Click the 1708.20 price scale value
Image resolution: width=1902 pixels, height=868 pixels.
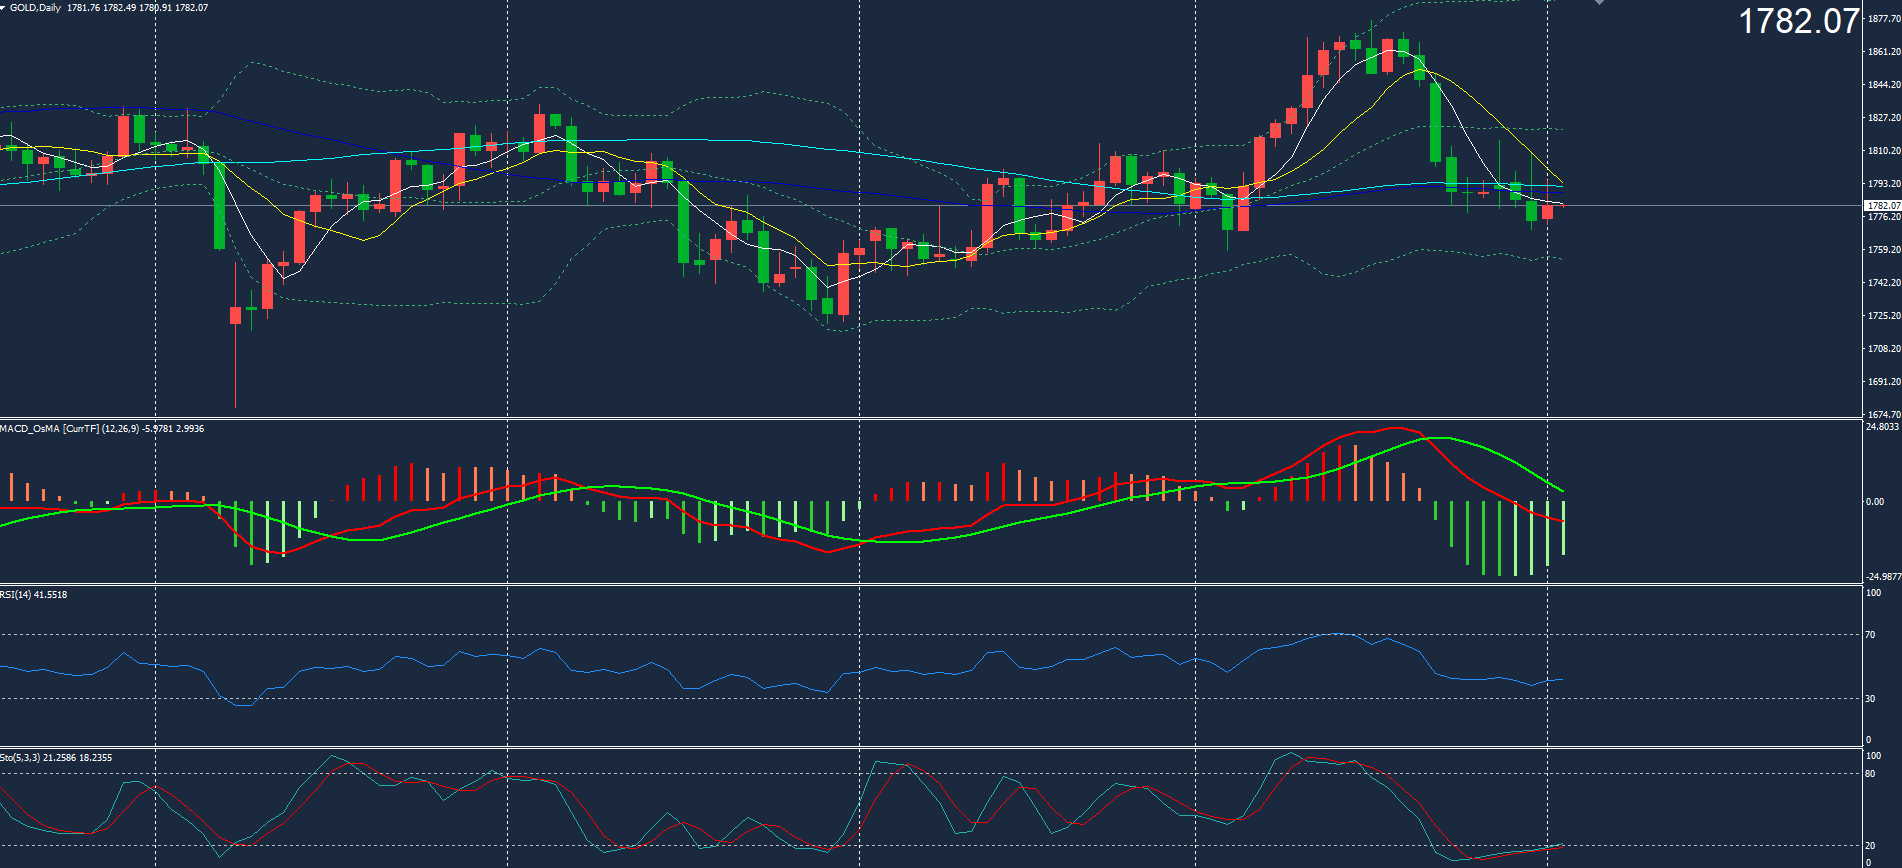pyautogui.click(x=1884, y=348)
